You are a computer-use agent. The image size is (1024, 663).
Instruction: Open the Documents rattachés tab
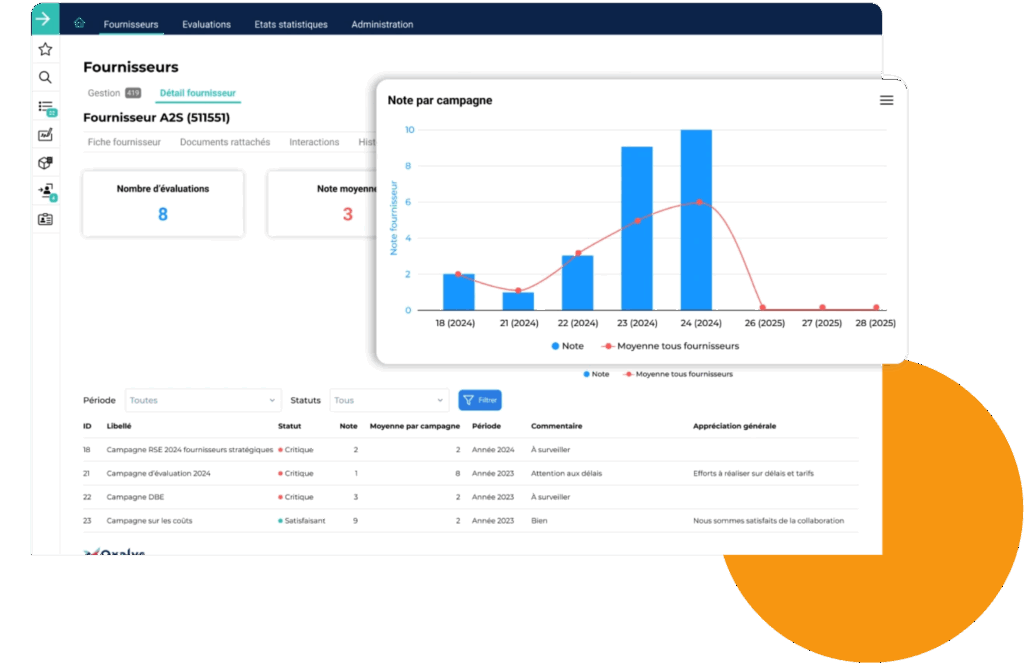[225, 142]
